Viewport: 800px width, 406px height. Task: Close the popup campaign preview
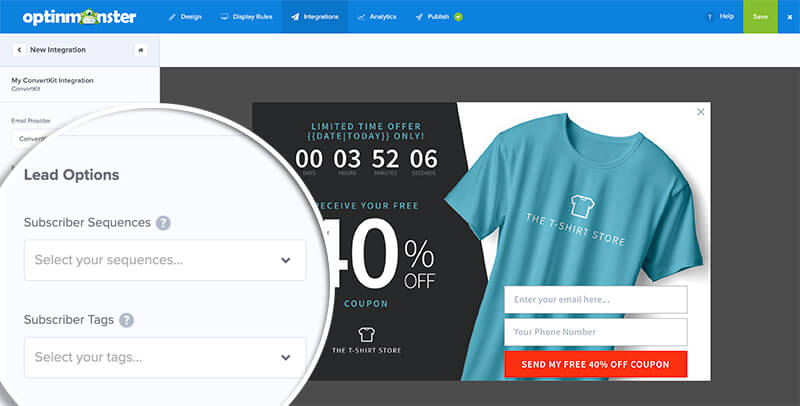pyautogui.click(x=701, y=112)
